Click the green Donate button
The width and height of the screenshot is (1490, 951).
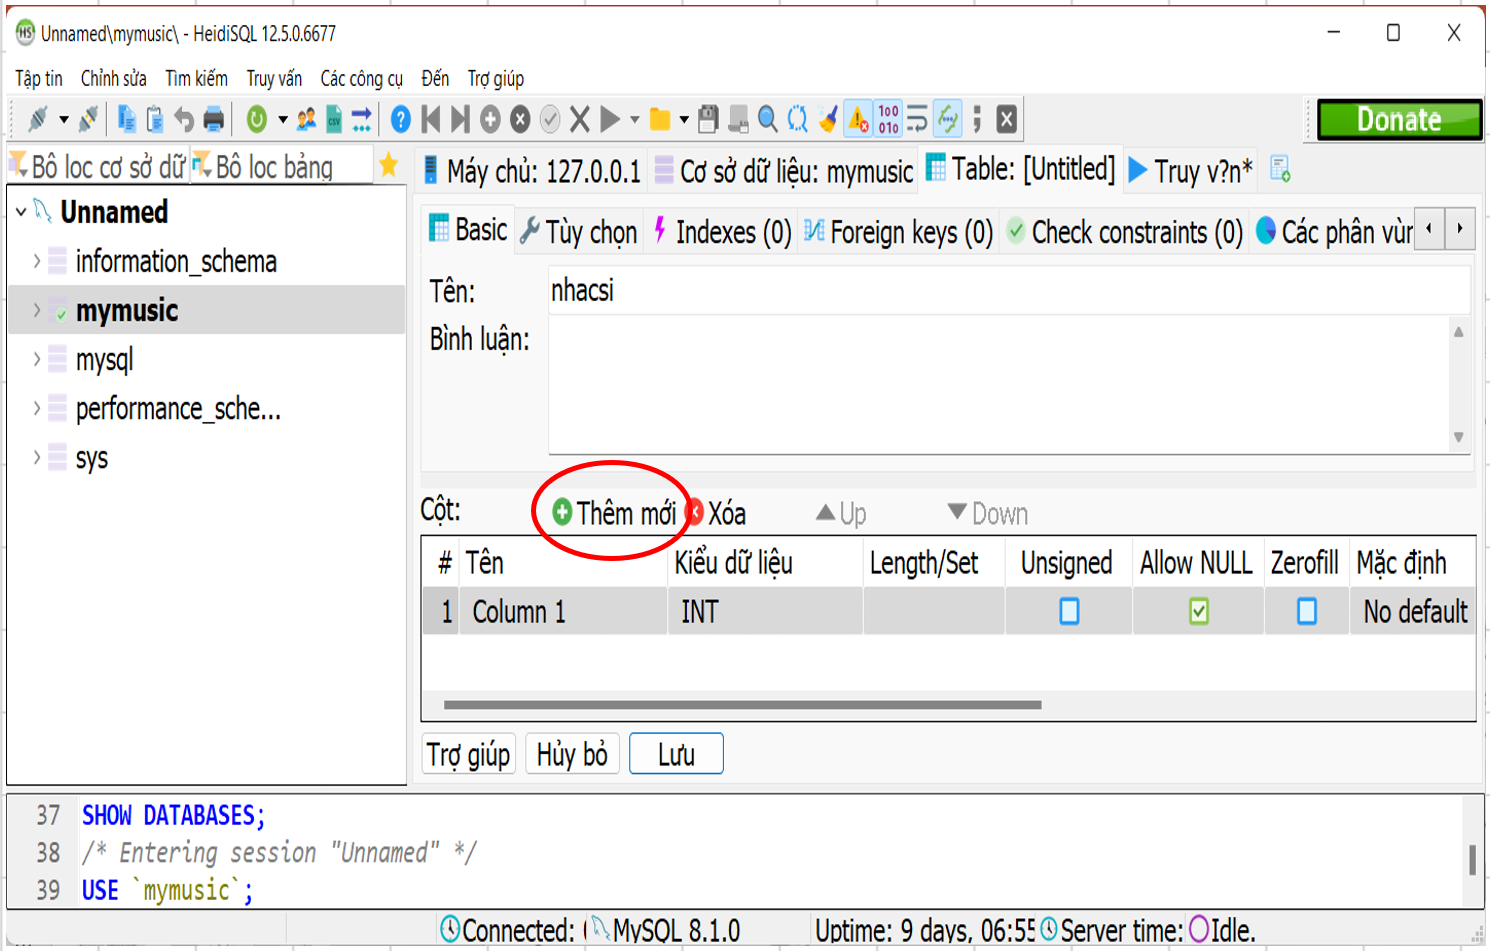pos(1399,120)
